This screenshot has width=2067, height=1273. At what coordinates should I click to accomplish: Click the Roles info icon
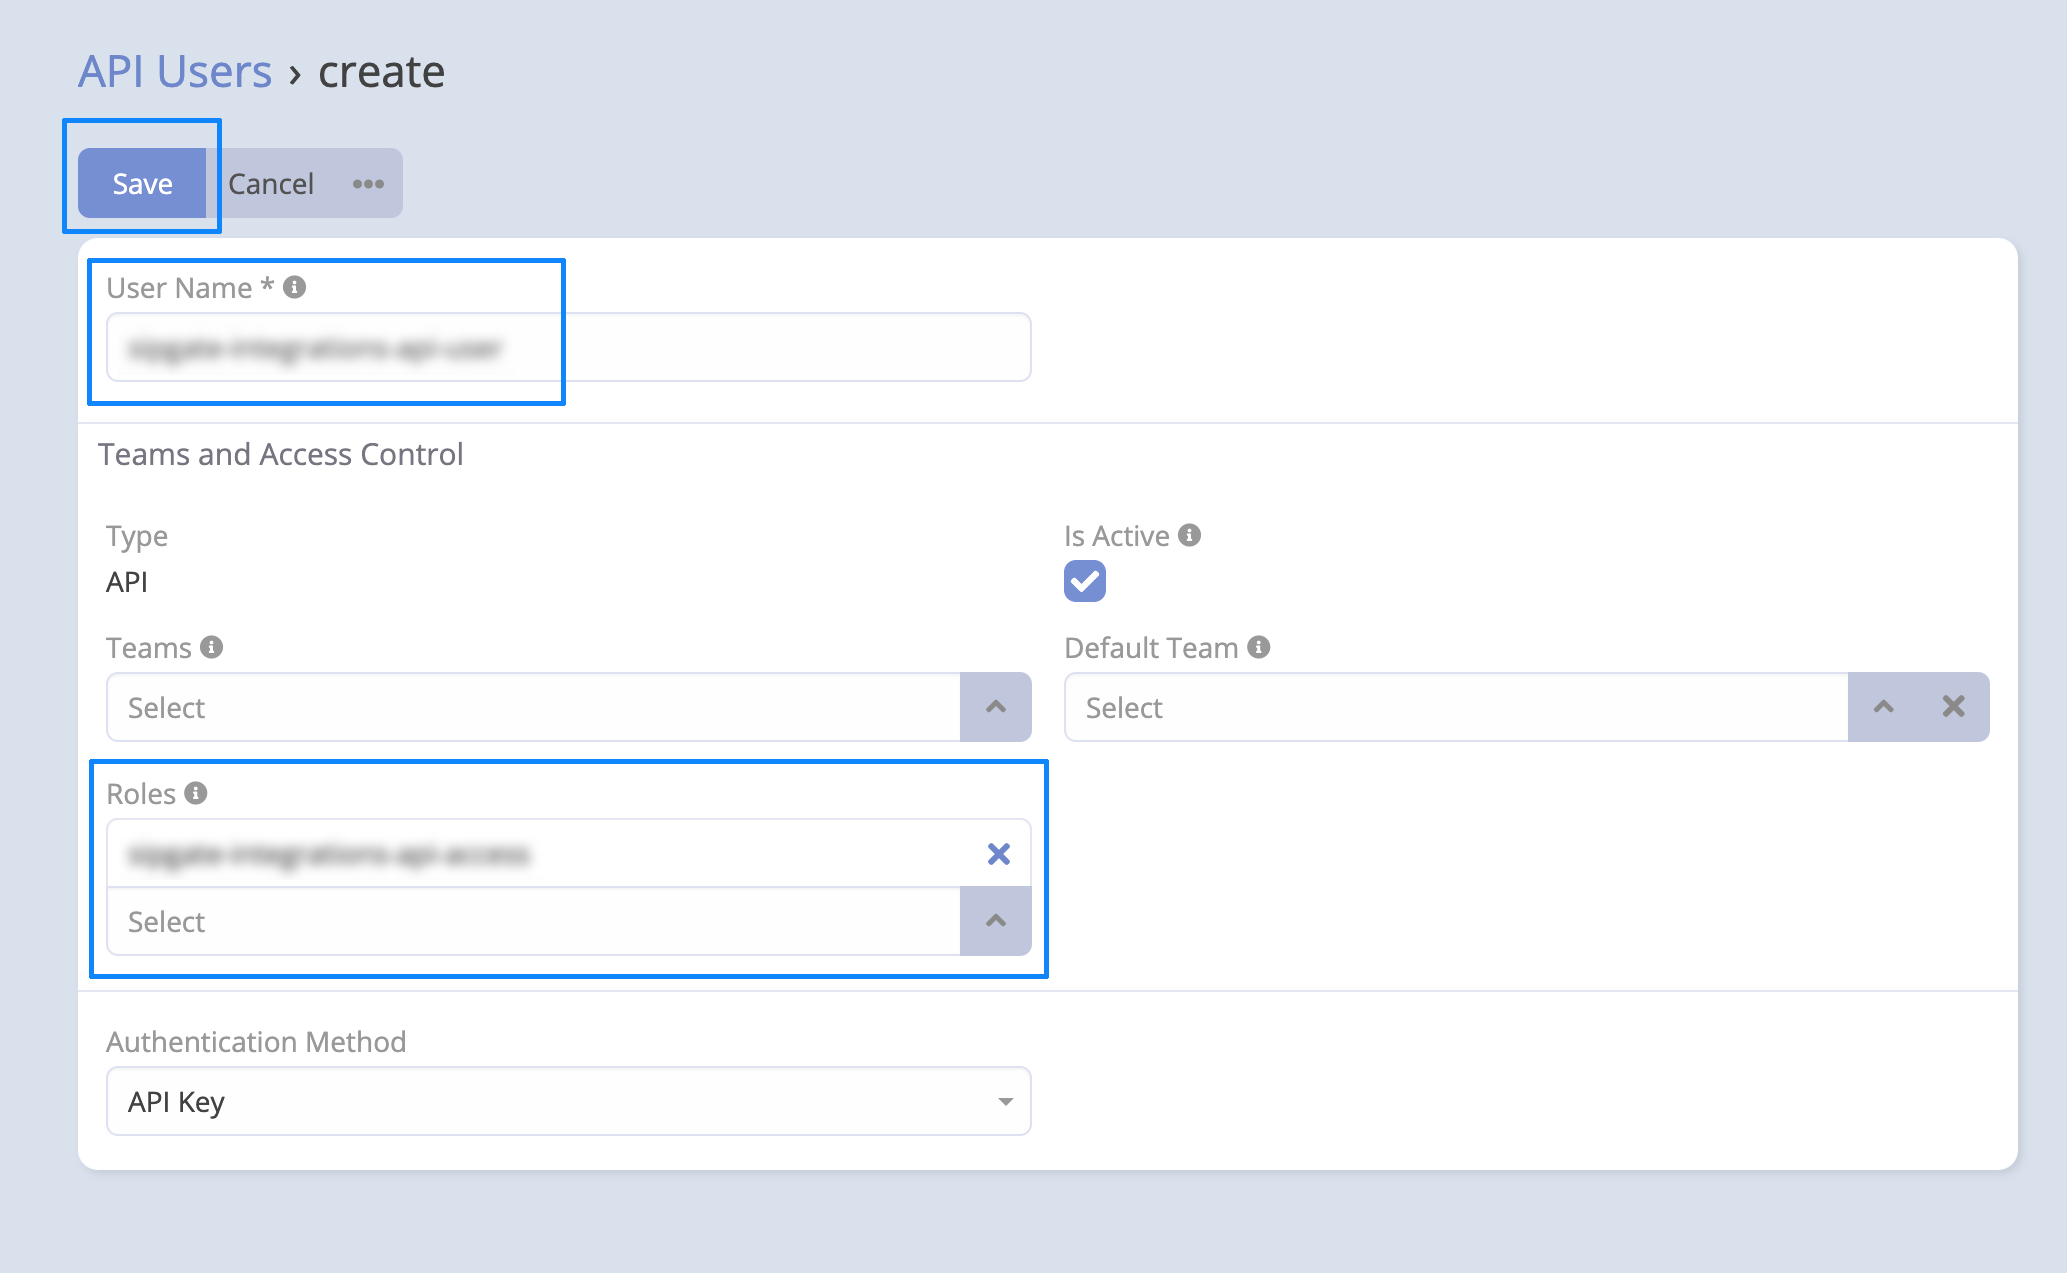pos(196,793)
